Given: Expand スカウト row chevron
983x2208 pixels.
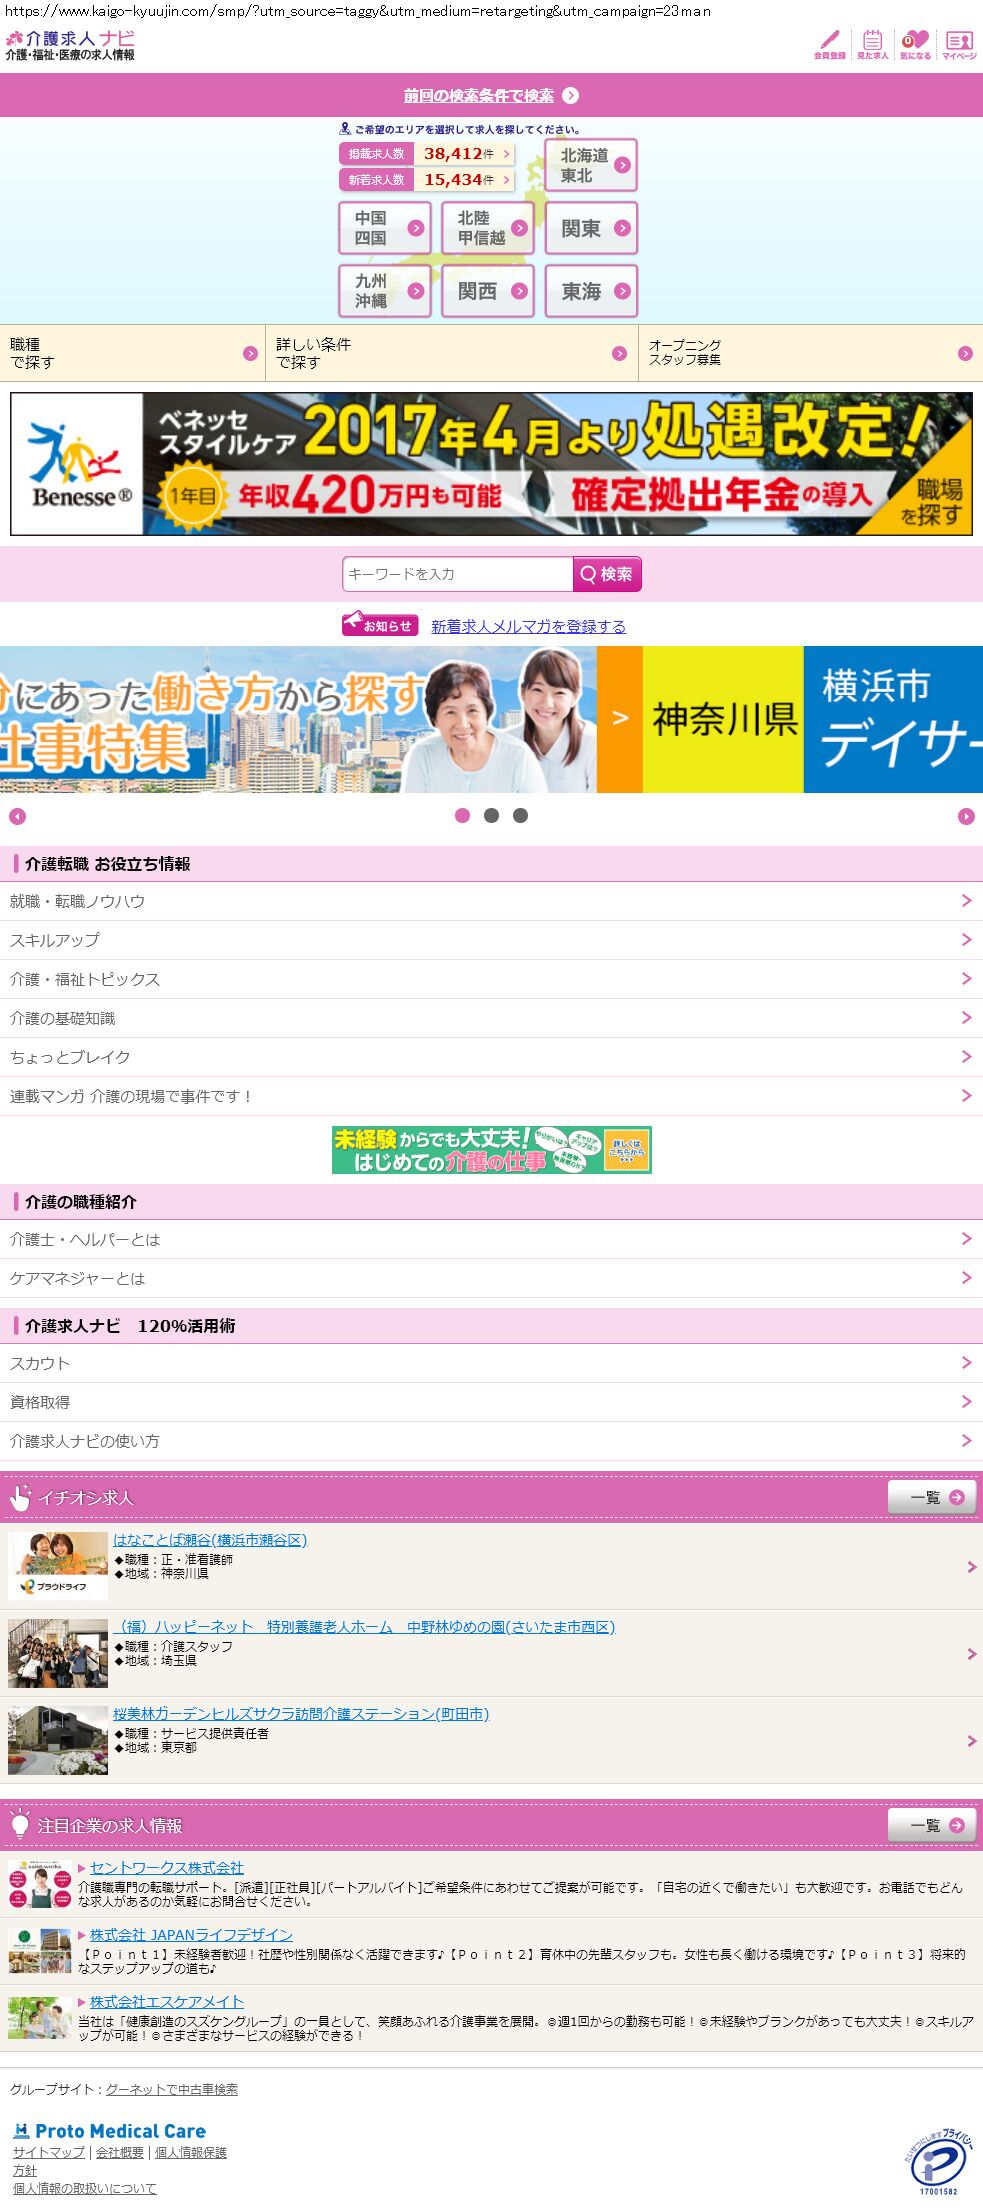Looking at the screenshot, I should tap(966, 1363).
